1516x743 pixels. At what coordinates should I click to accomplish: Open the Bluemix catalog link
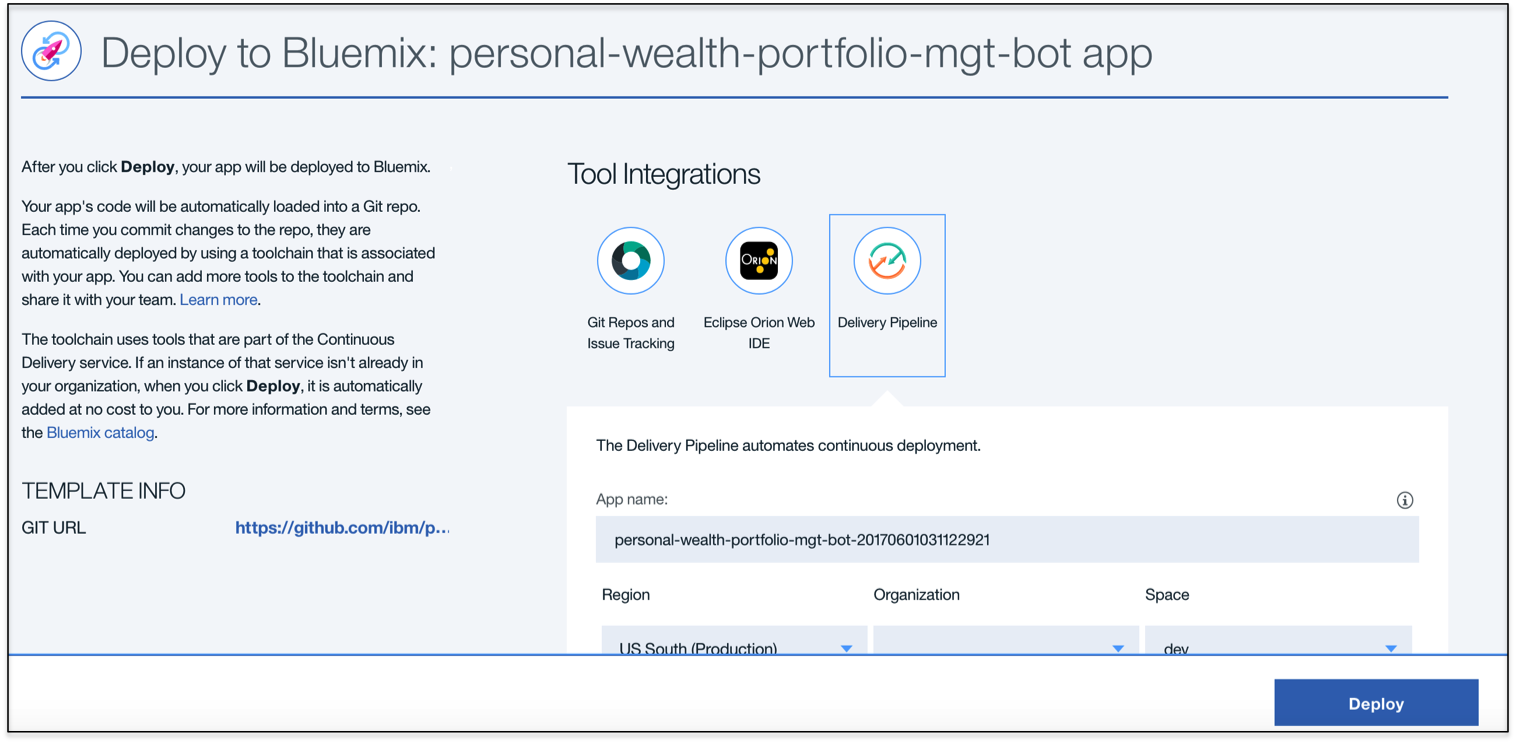click(x=100, y=433)
